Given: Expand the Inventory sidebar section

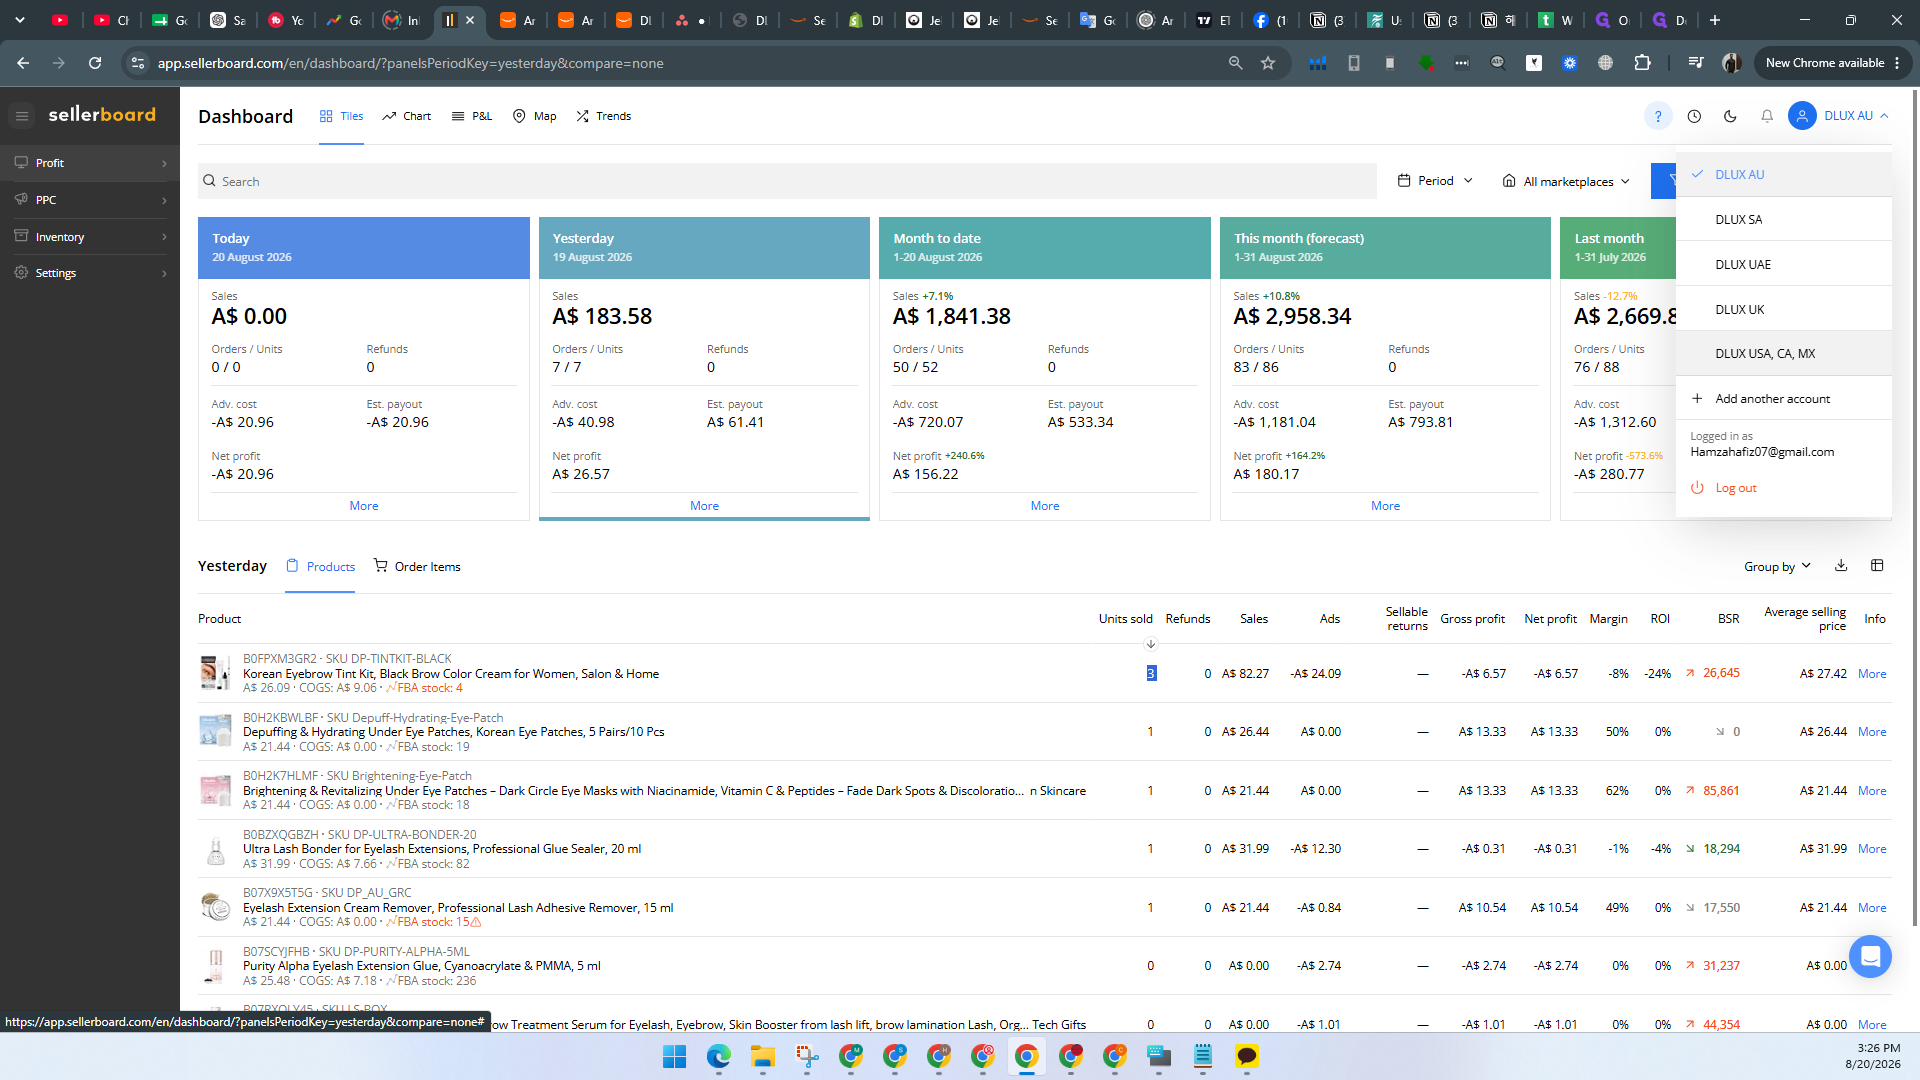Looking at the screenshot, I should tap(90, 237).
